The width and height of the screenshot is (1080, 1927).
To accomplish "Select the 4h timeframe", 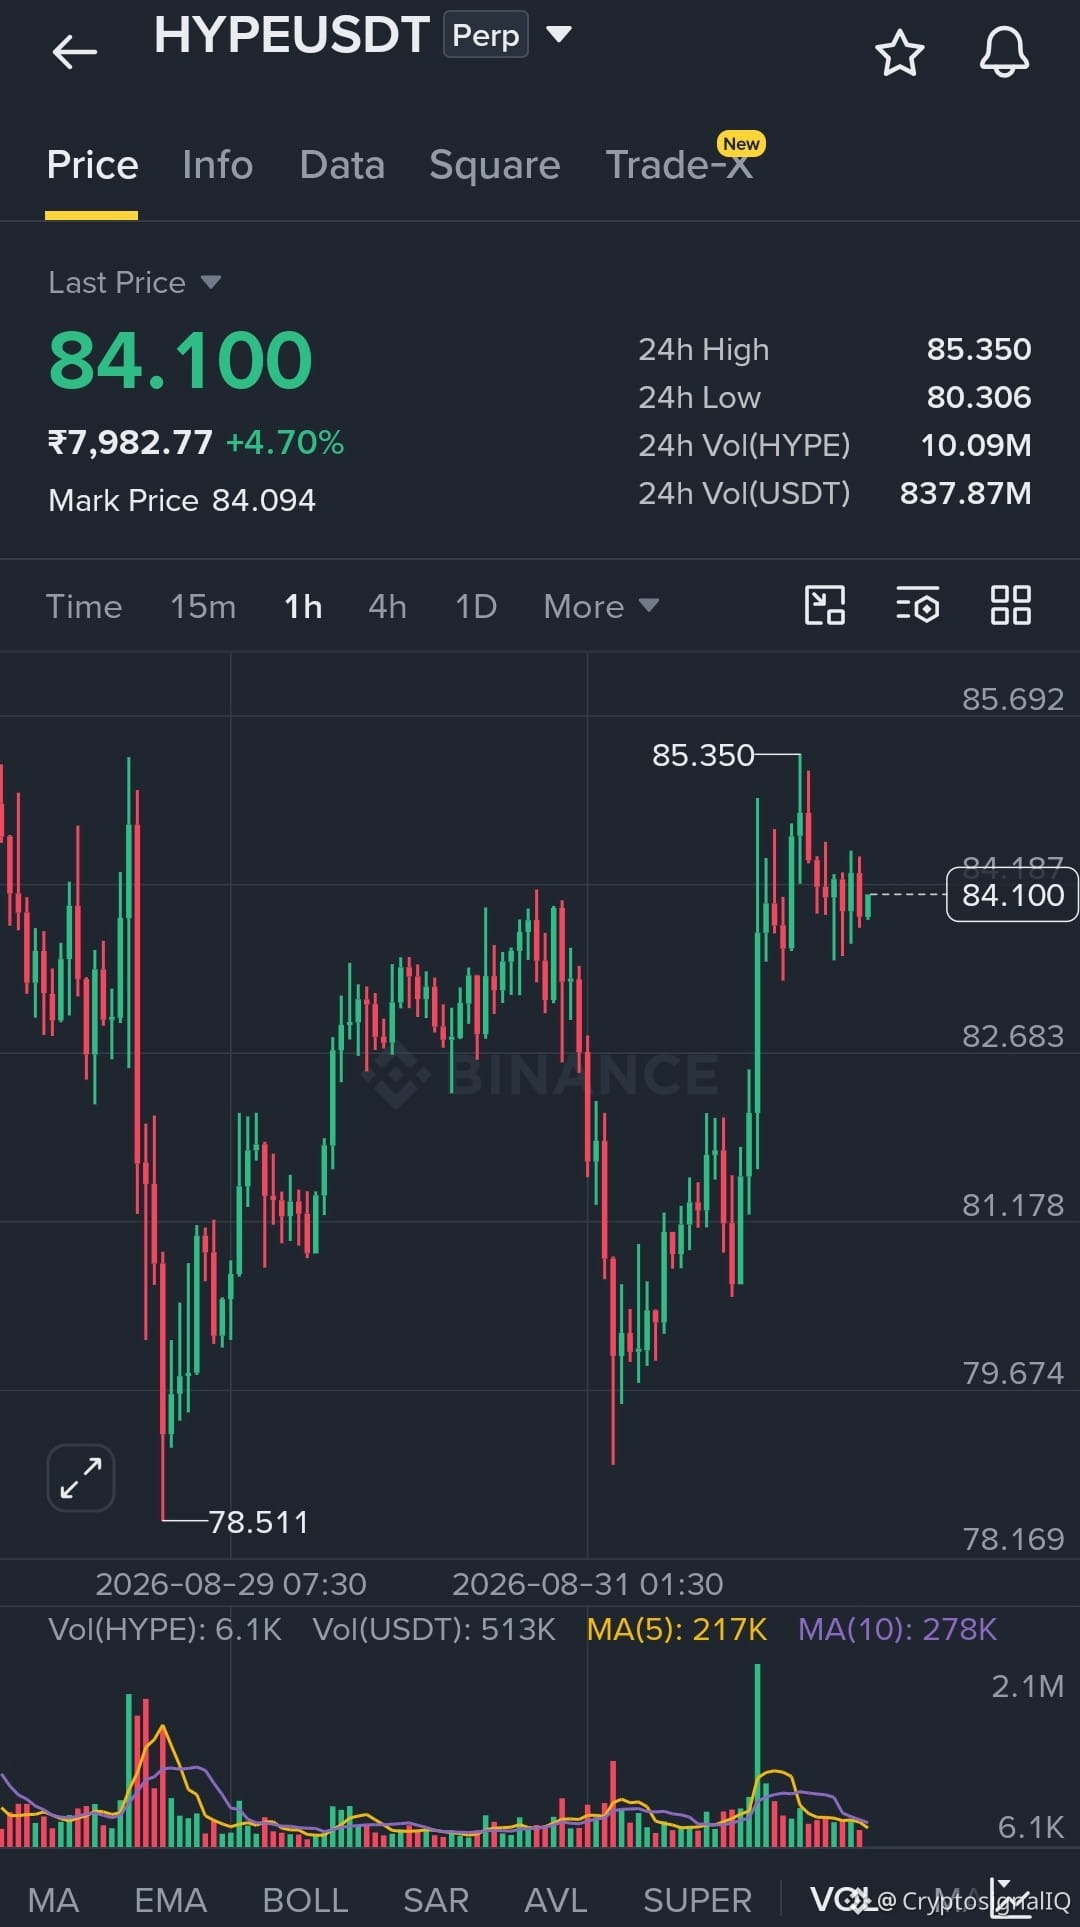I will coord(387,606).
